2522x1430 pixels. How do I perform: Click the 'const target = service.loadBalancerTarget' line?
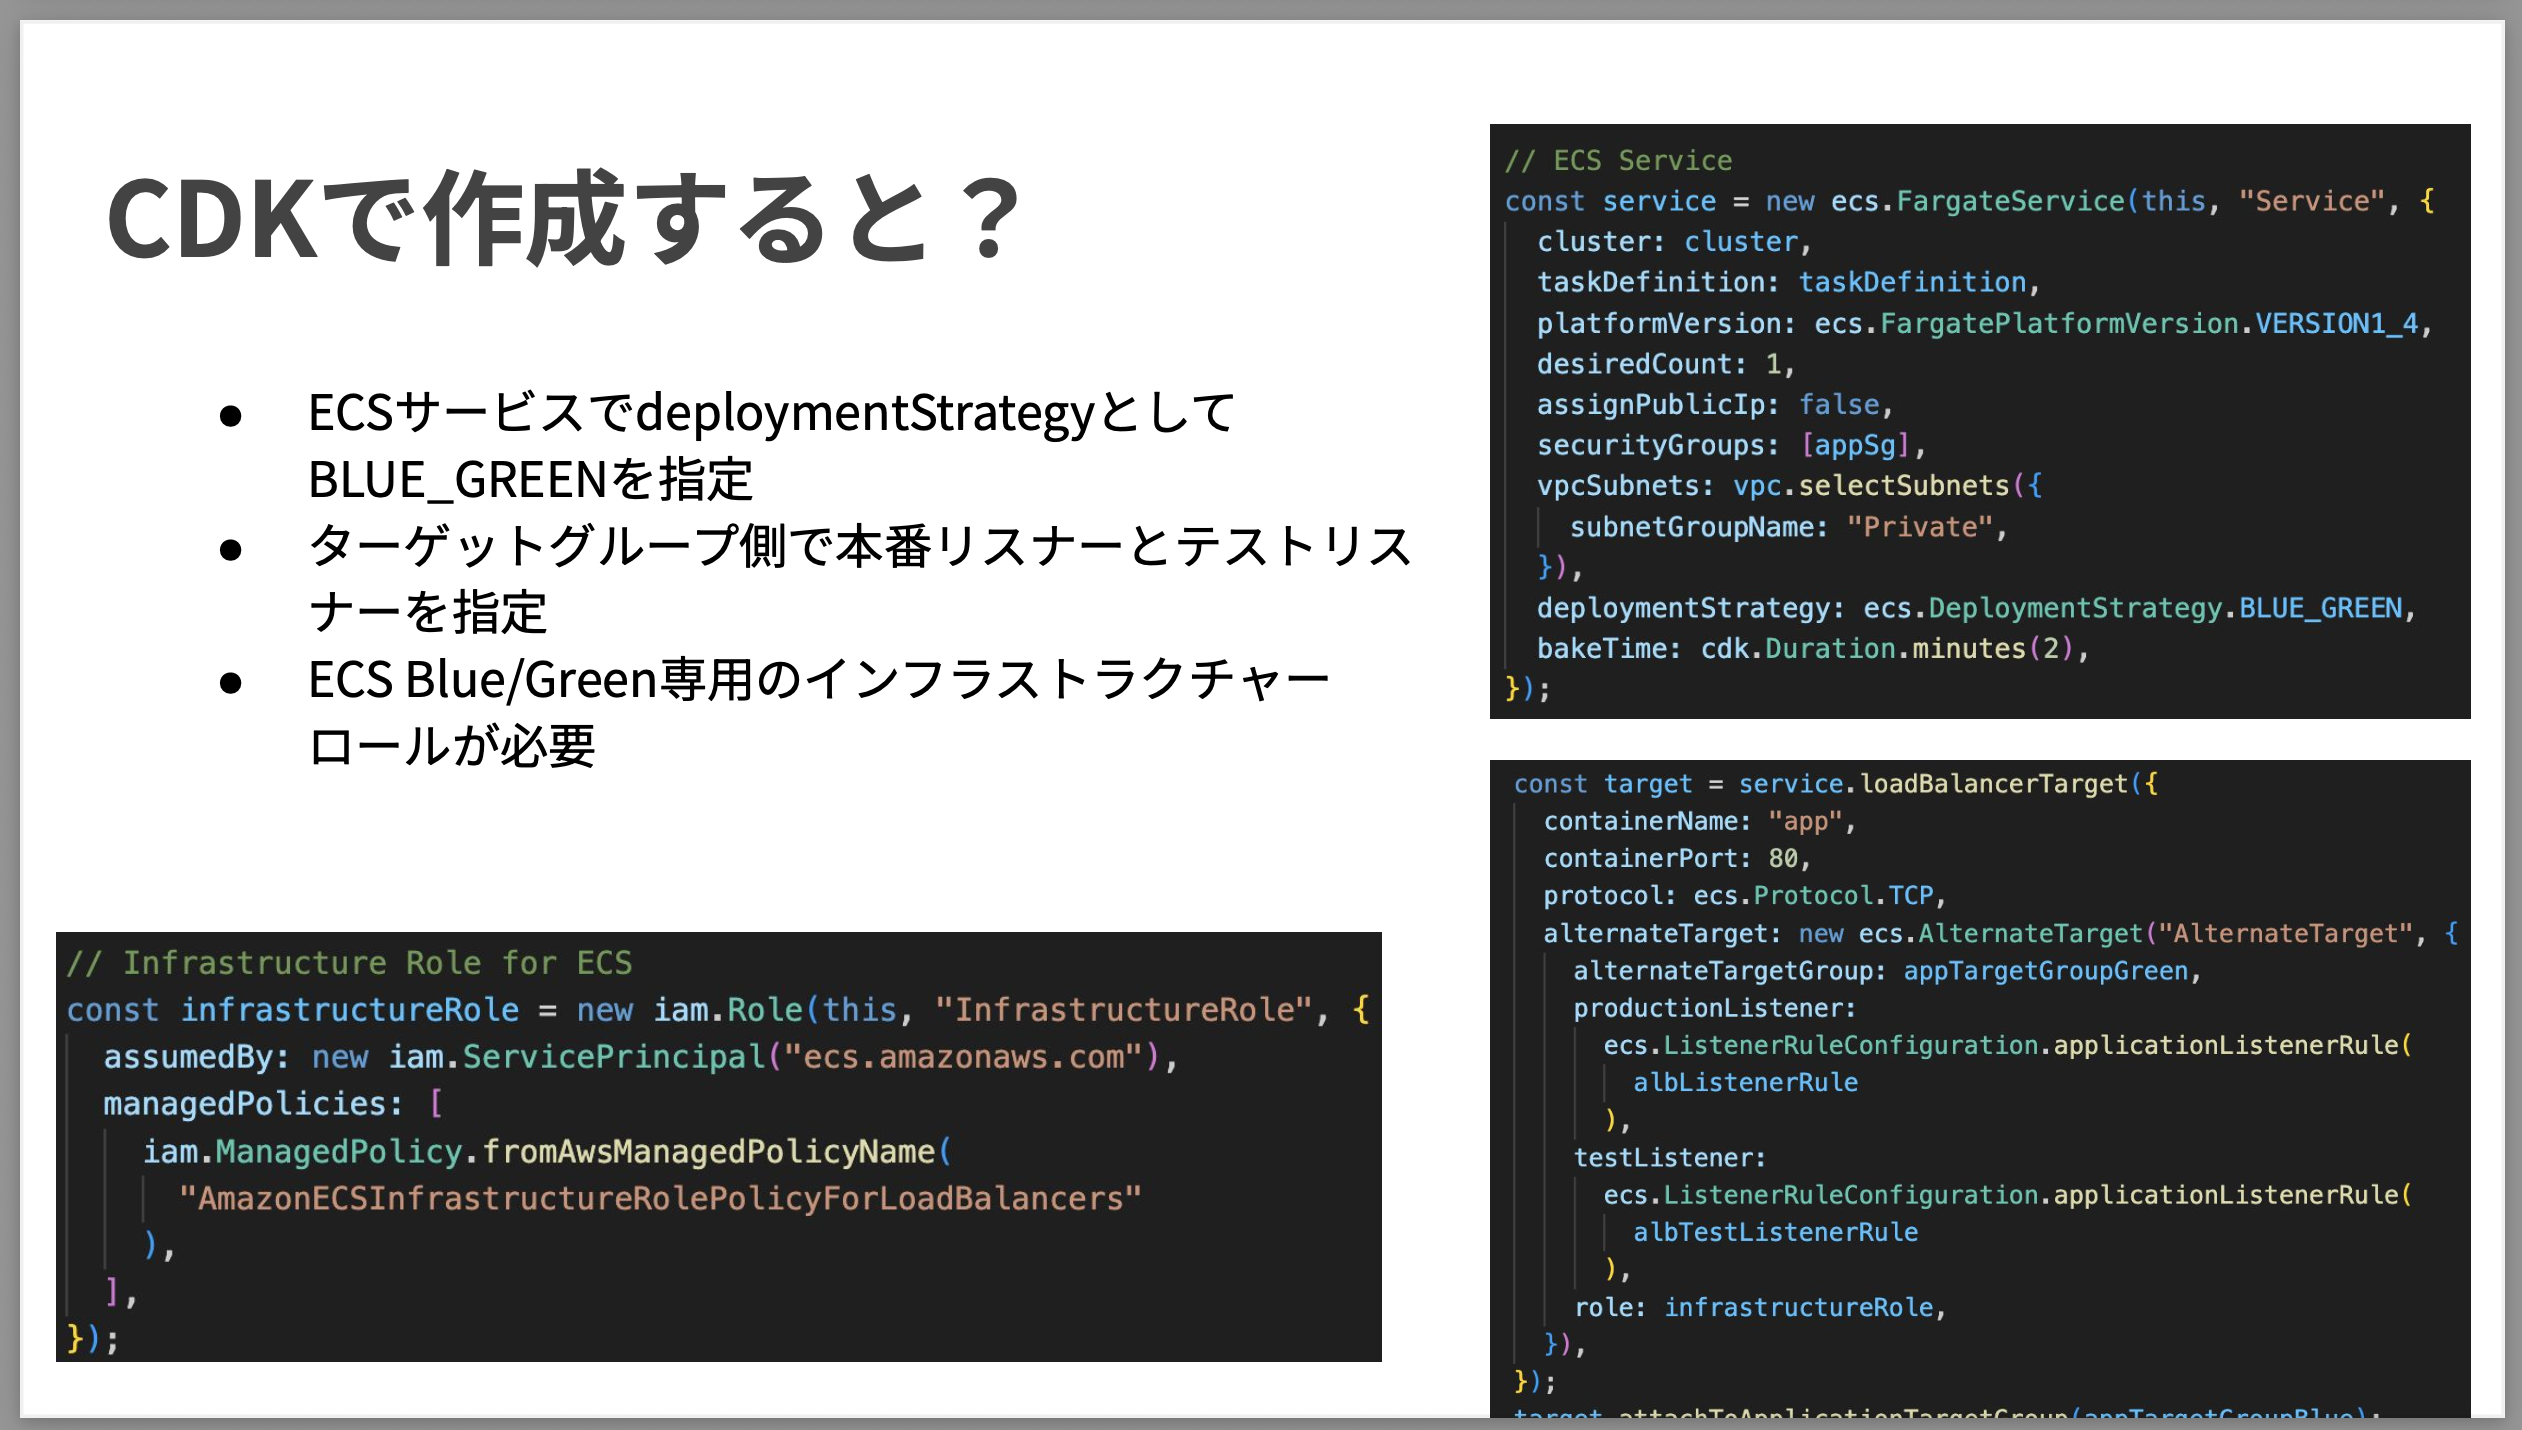(x=1835, y=784)
